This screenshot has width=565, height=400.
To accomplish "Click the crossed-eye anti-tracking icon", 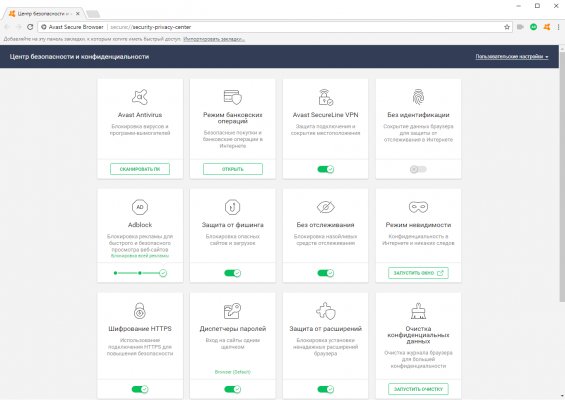I will click(325, 207).
